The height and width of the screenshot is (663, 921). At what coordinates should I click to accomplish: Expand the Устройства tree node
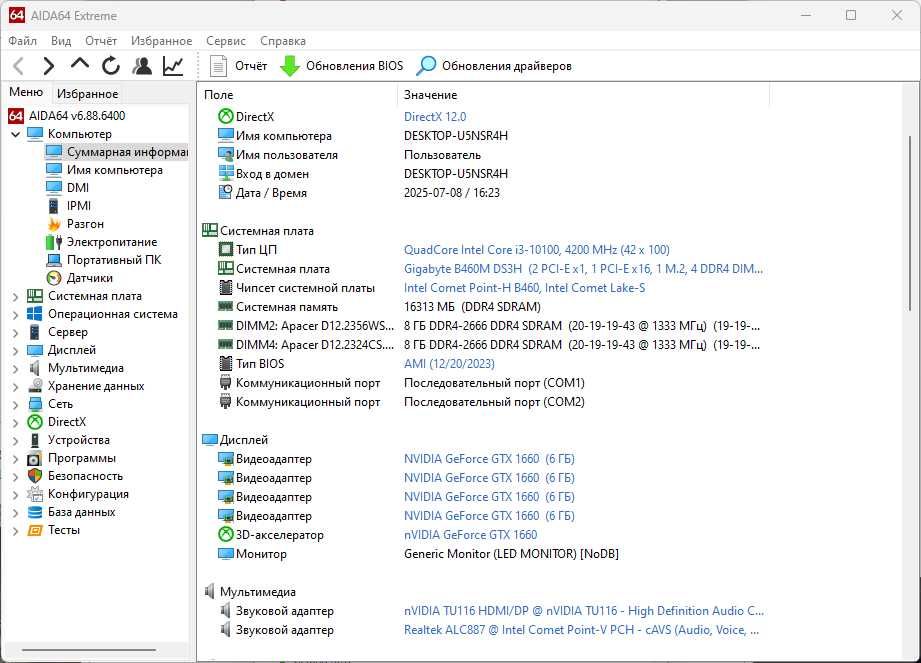point(16,441)
